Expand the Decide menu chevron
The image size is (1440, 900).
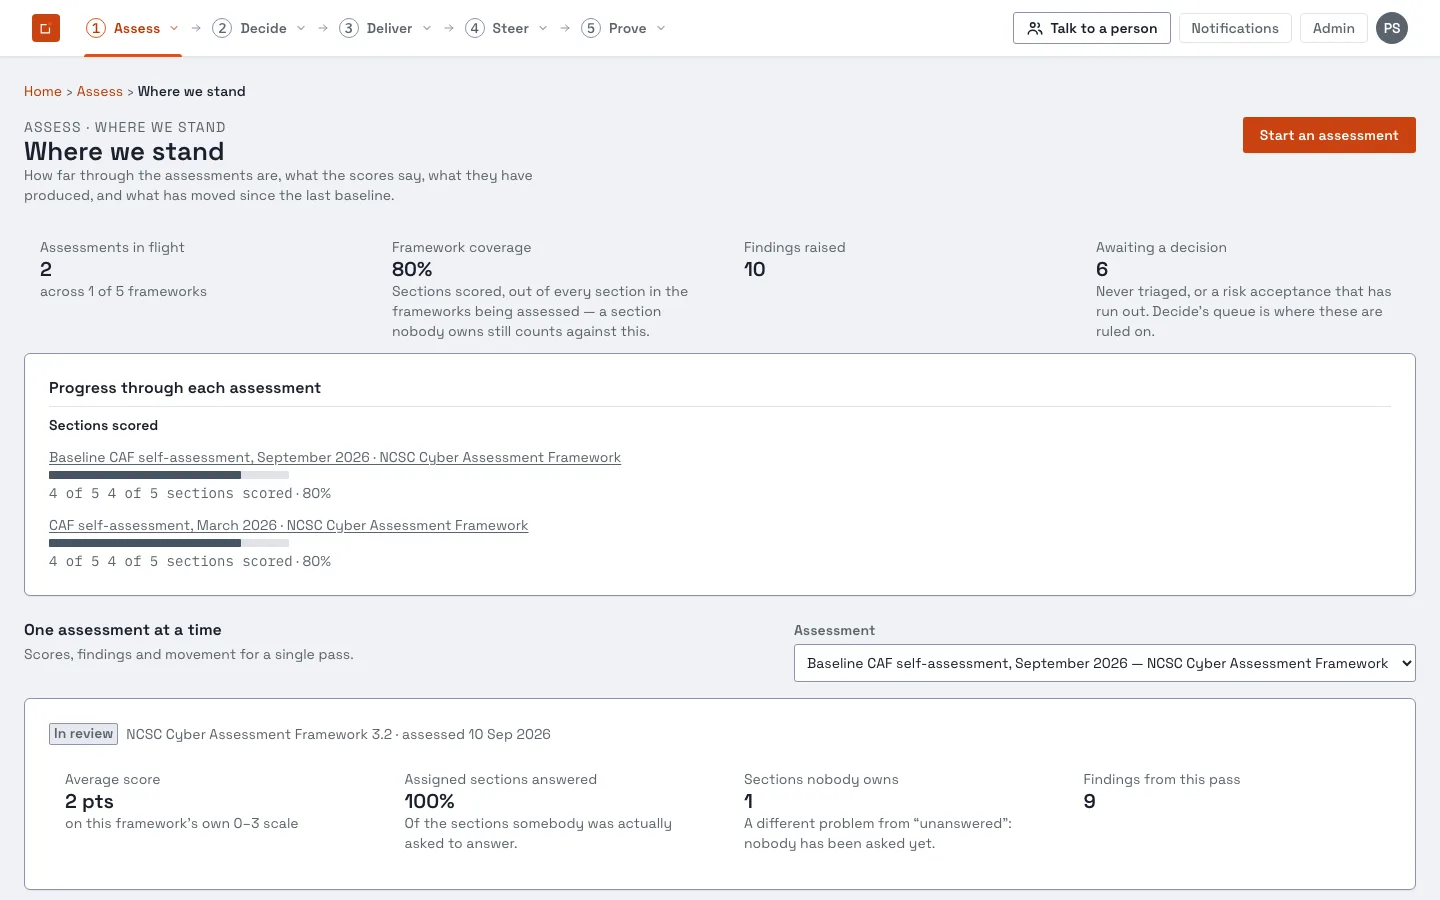coord(301,28)
